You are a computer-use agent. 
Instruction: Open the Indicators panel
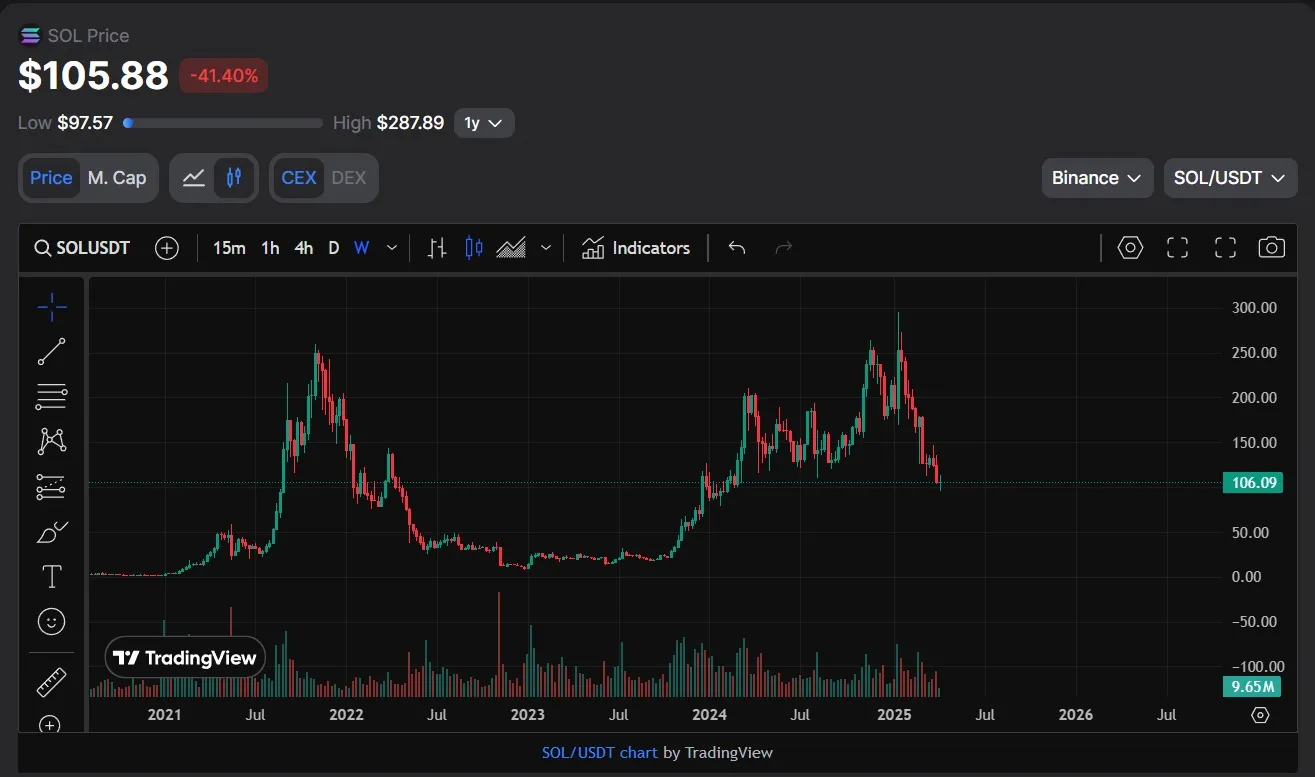(x=636, y=248)
